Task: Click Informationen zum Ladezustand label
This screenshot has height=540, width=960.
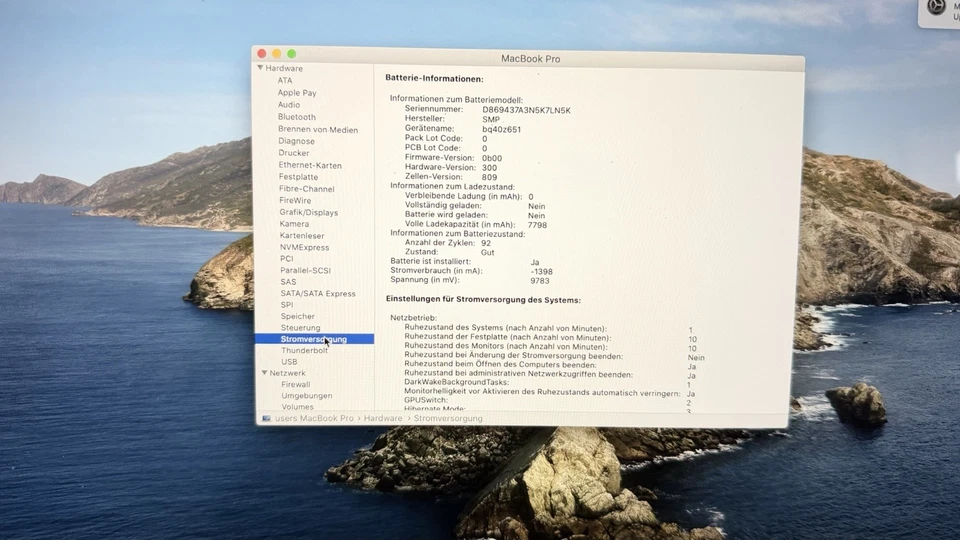Action: coord(452,186)
